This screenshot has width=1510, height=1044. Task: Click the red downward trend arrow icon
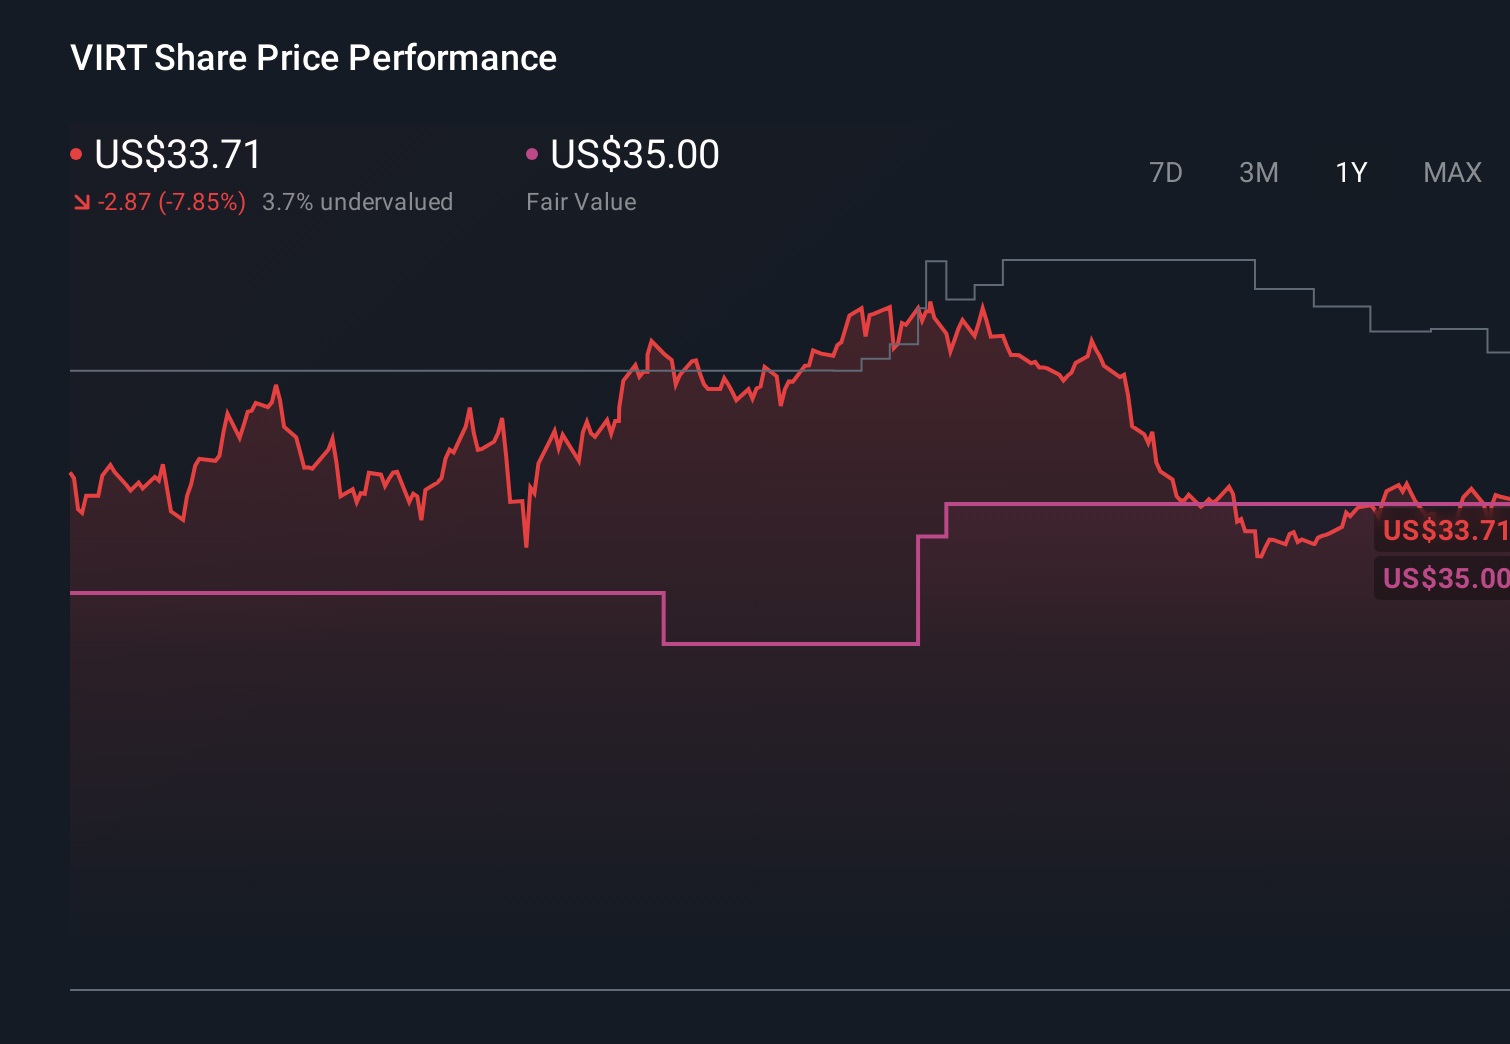82,201
